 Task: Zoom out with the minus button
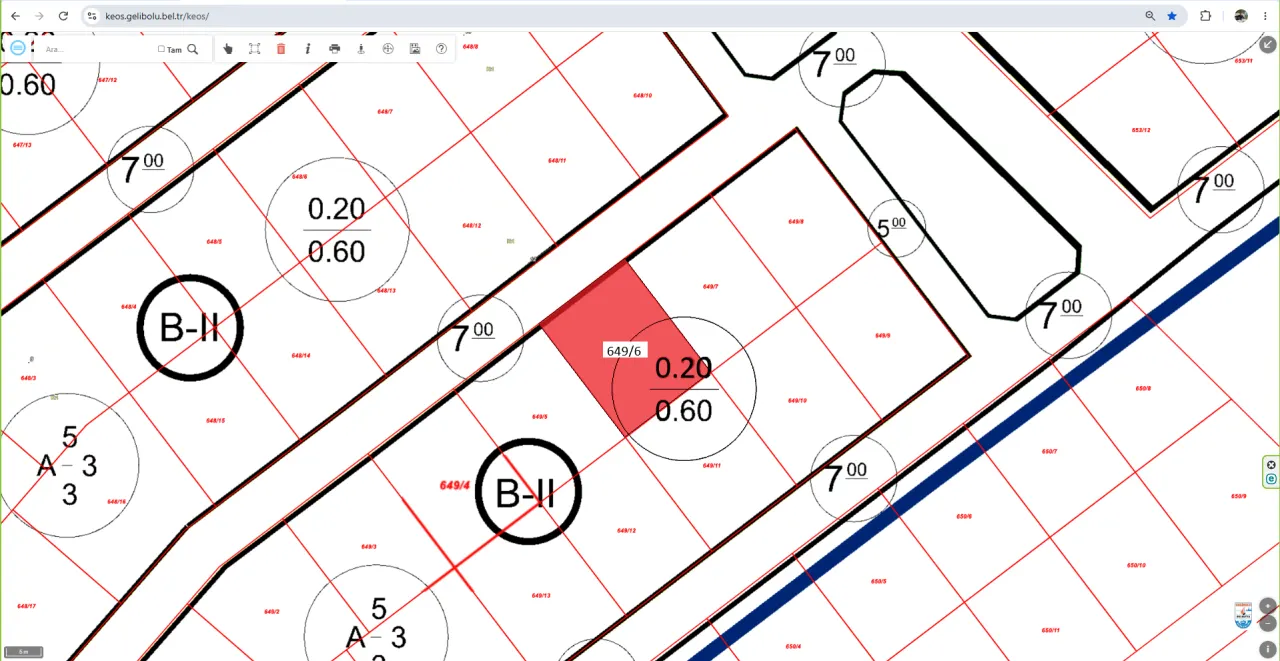(x=1268, y=623)
